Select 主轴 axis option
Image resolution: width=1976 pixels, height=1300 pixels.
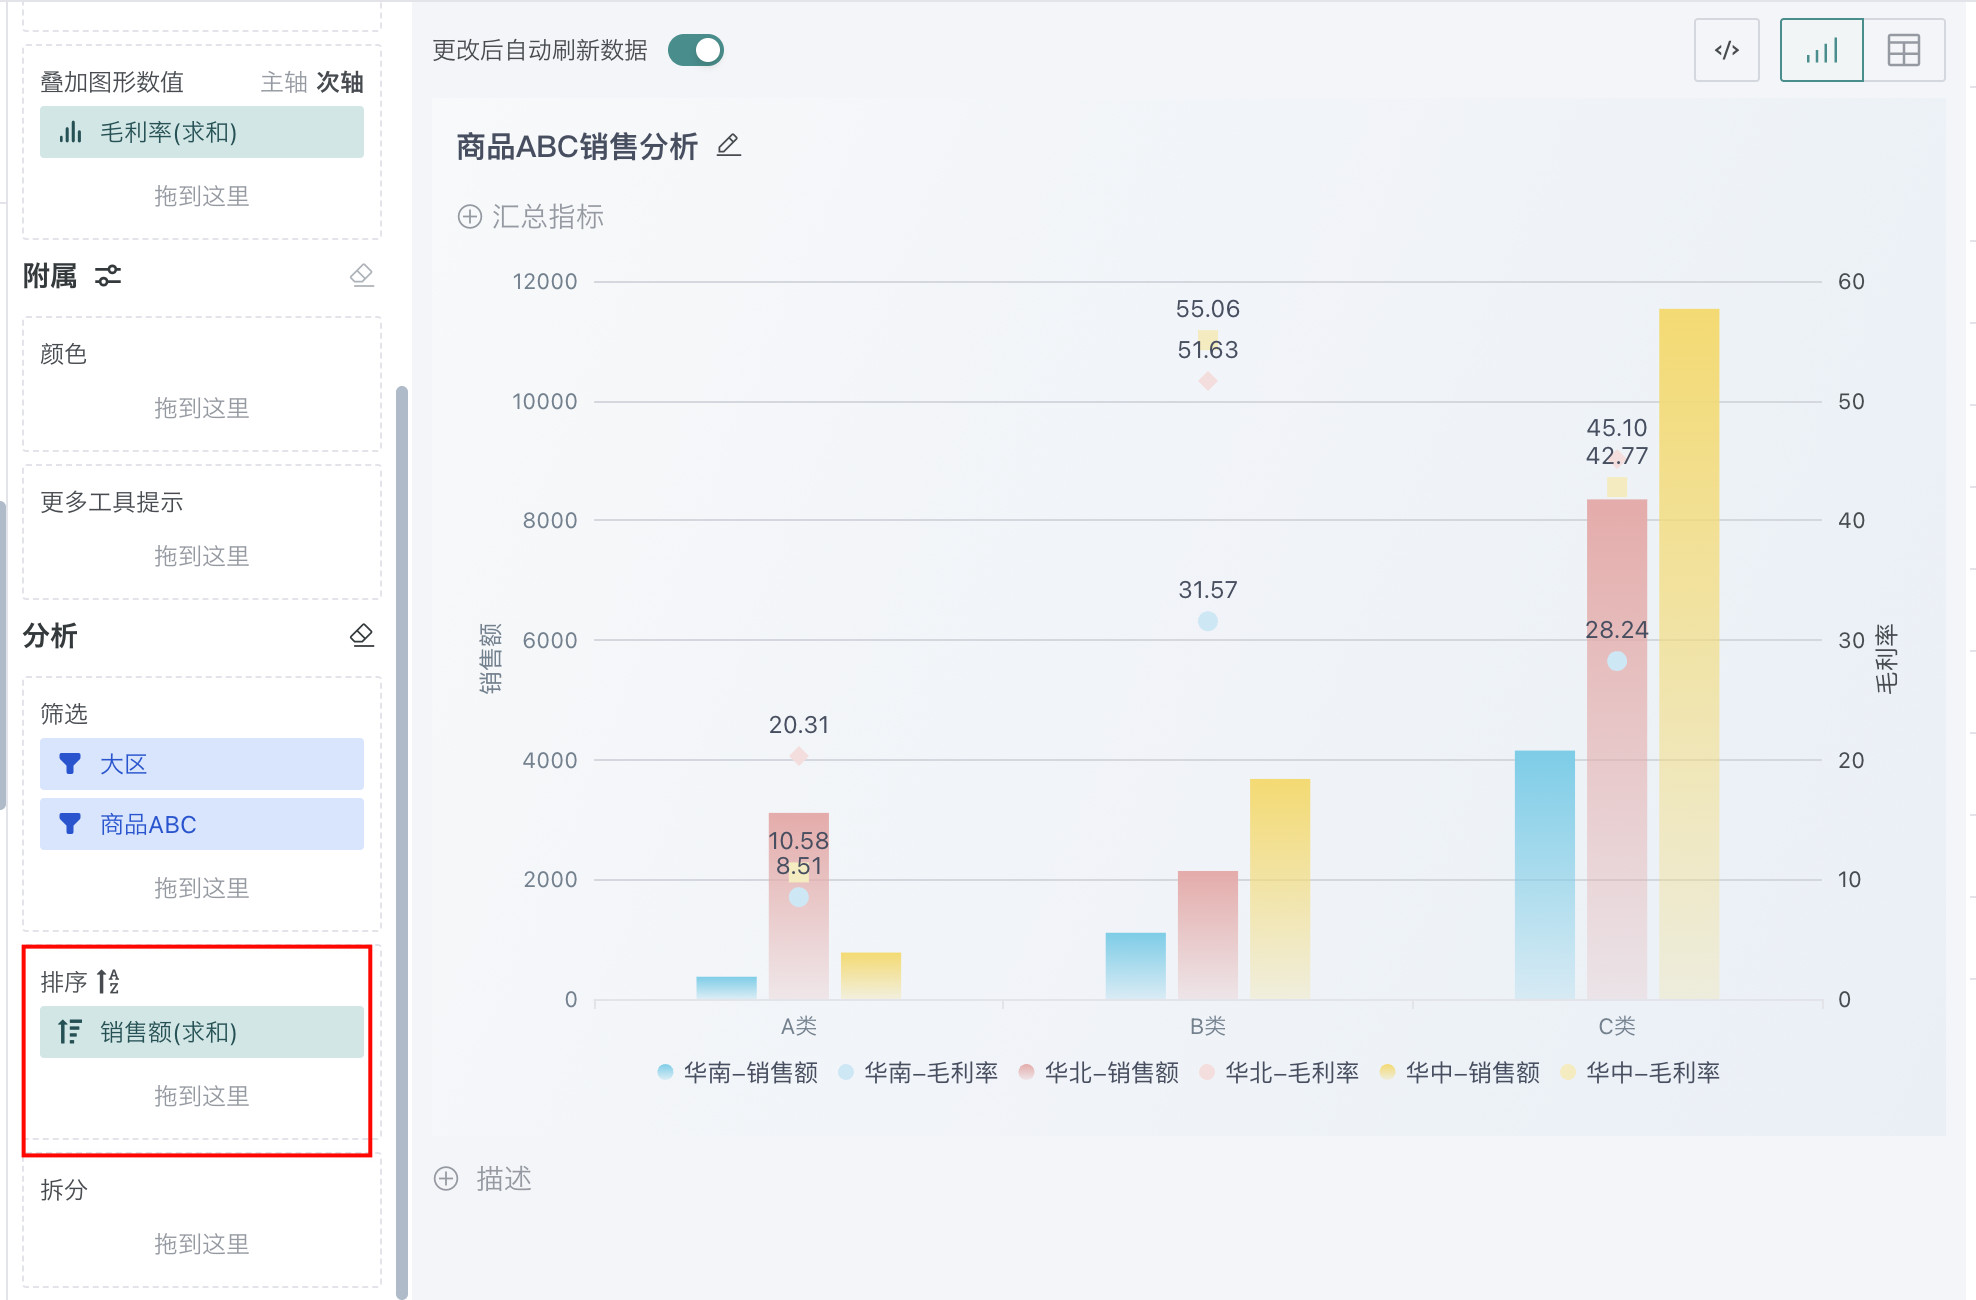pyautogui.click(x=283, y=82)
